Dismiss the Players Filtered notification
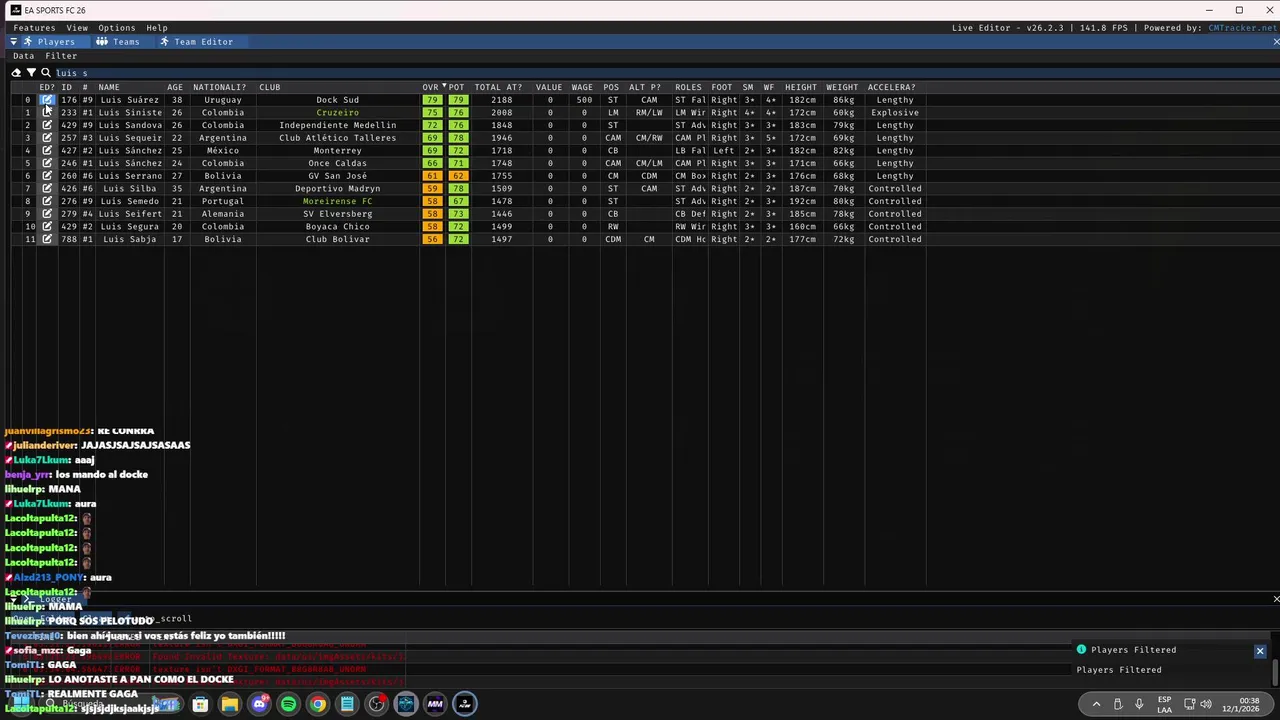The height and width of the screenshot is (720, 1280). [x=1260, y=651]
